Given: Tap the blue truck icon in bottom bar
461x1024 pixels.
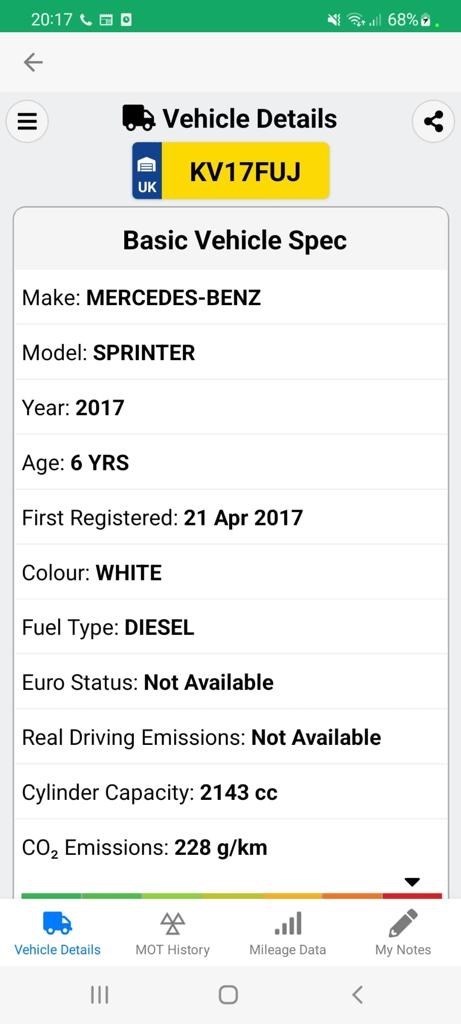Looking at the screenshot, I should tap(57, 924).
